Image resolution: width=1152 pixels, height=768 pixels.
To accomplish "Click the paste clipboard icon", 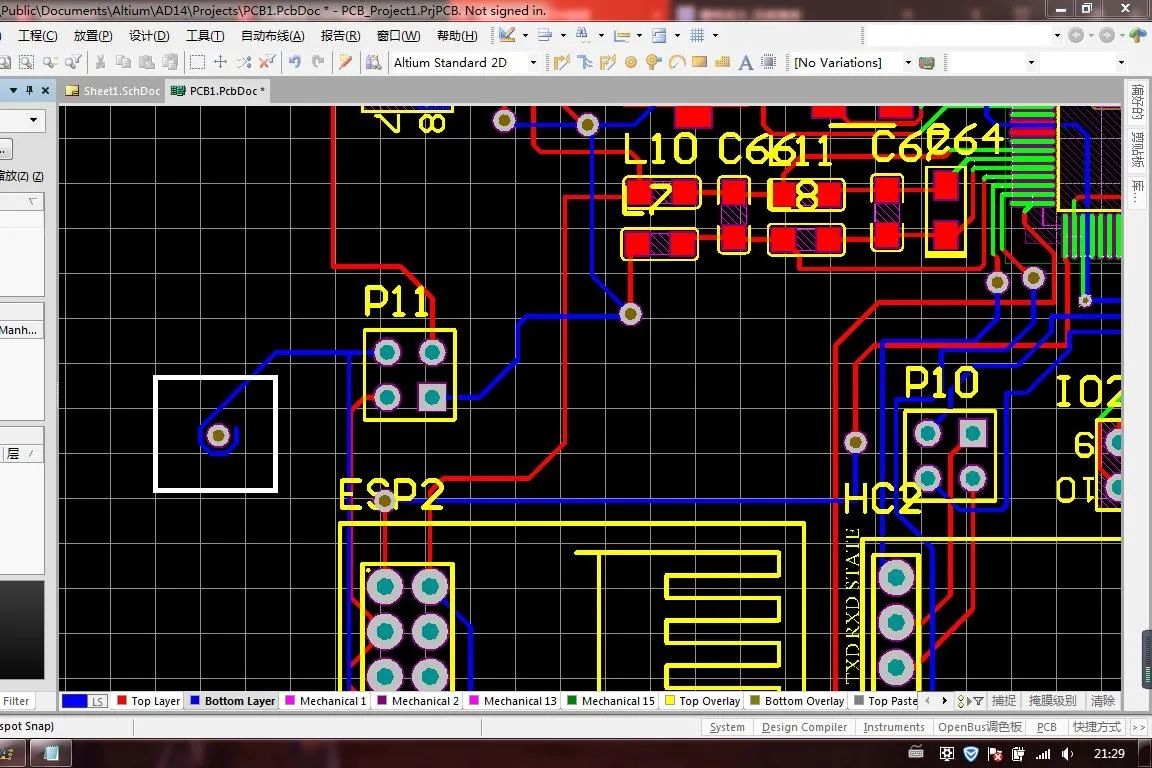I will click(146, 62).
